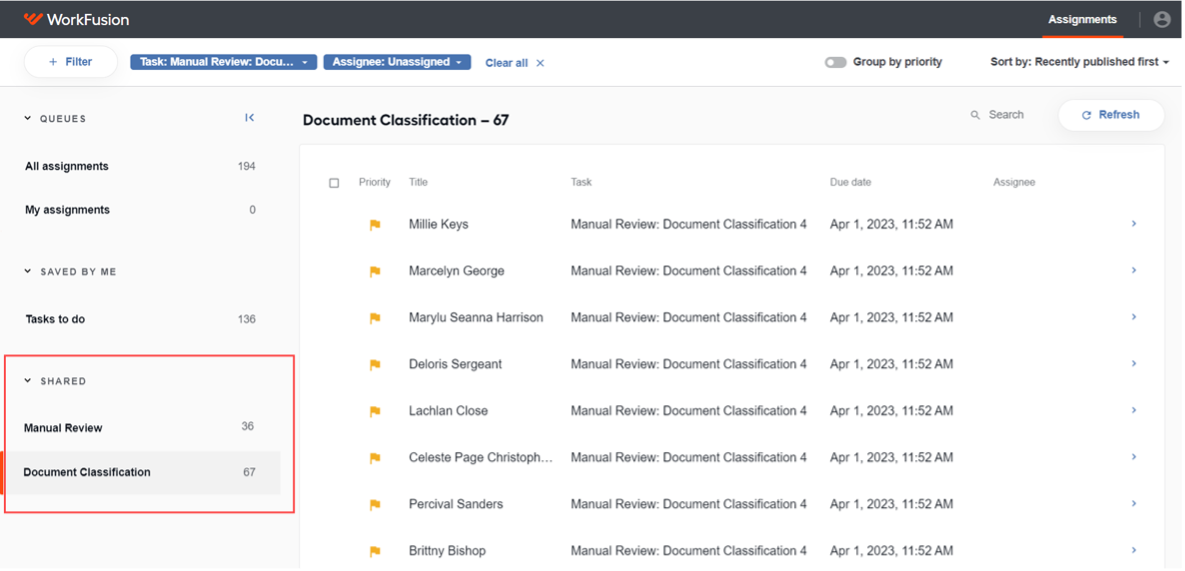Image resolution: width=1185 pixels, height=571 pixels.
Task: Click the yellow priority flag for Millie Keys
Action: coord(374,224)
